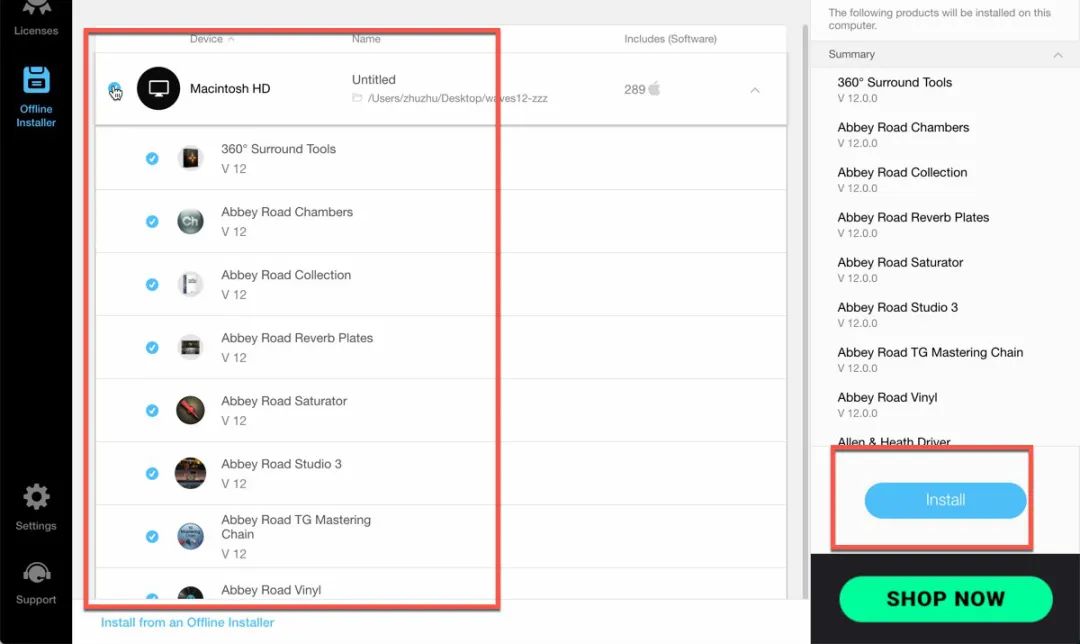Open the Licenses tab in sidebar

click(x=36, y=20)
